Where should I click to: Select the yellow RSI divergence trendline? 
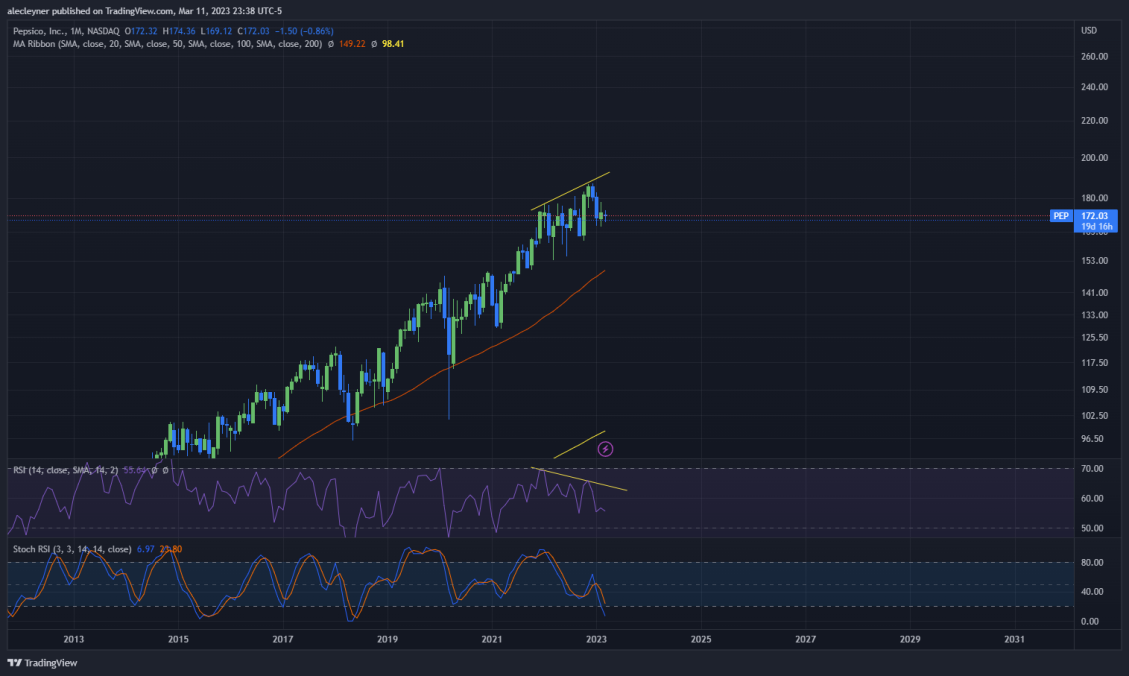coord(580,479)
